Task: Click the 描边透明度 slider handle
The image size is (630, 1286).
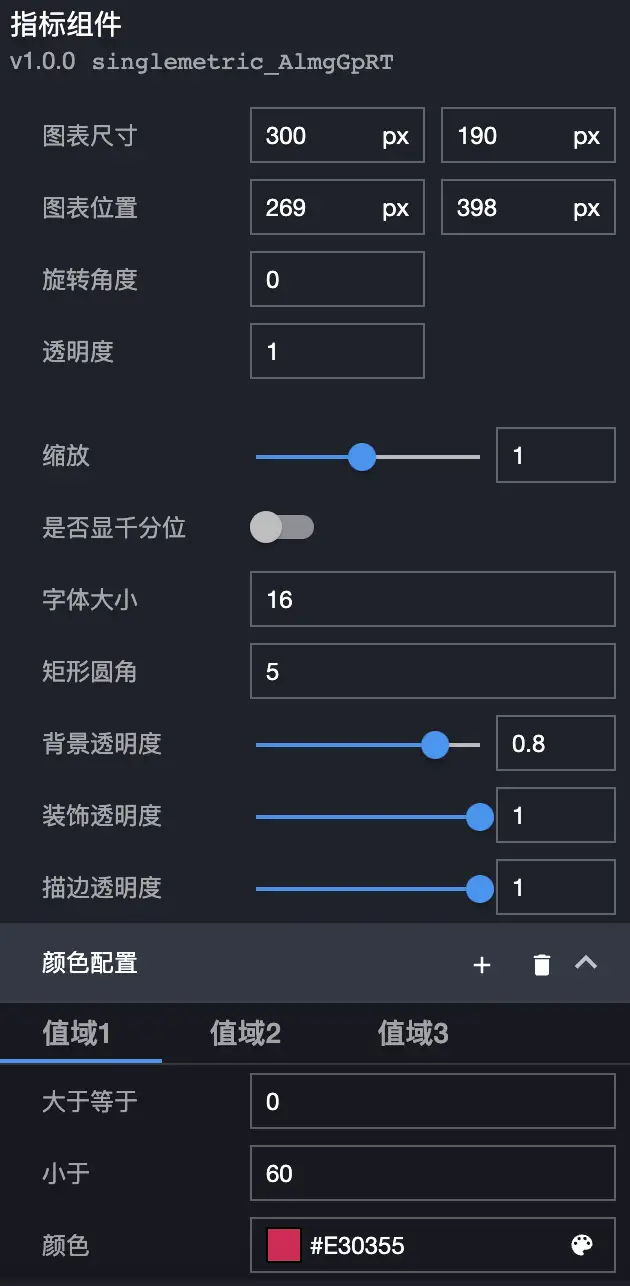Action: 480,888
